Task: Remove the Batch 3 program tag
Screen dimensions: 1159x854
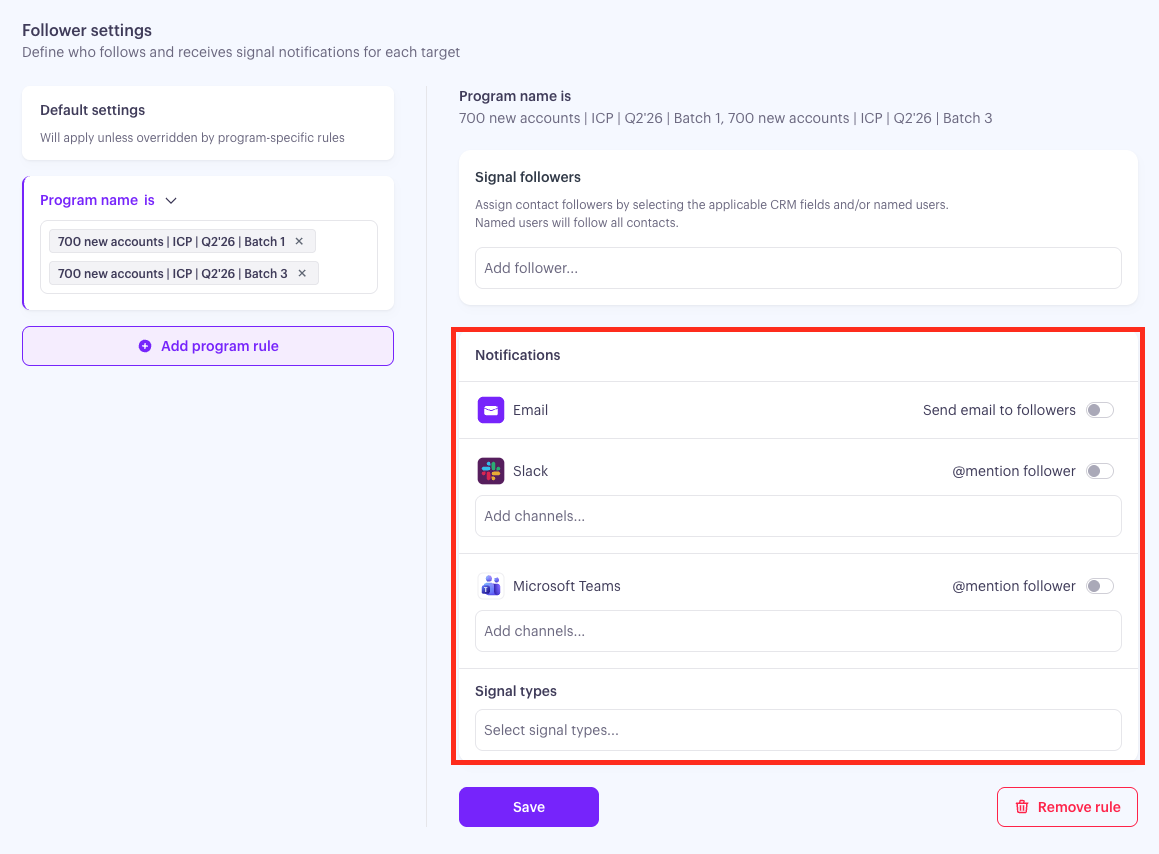Action: coord(302,273)
